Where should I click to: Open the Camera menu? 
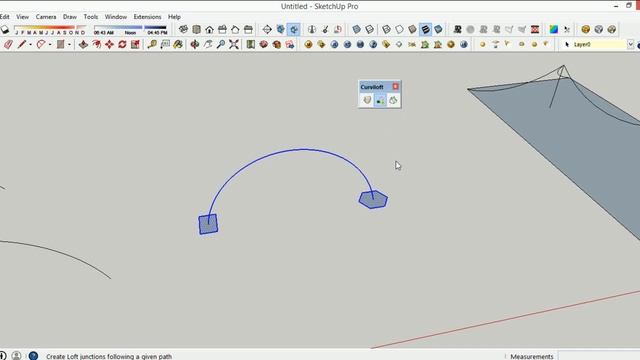46,17
